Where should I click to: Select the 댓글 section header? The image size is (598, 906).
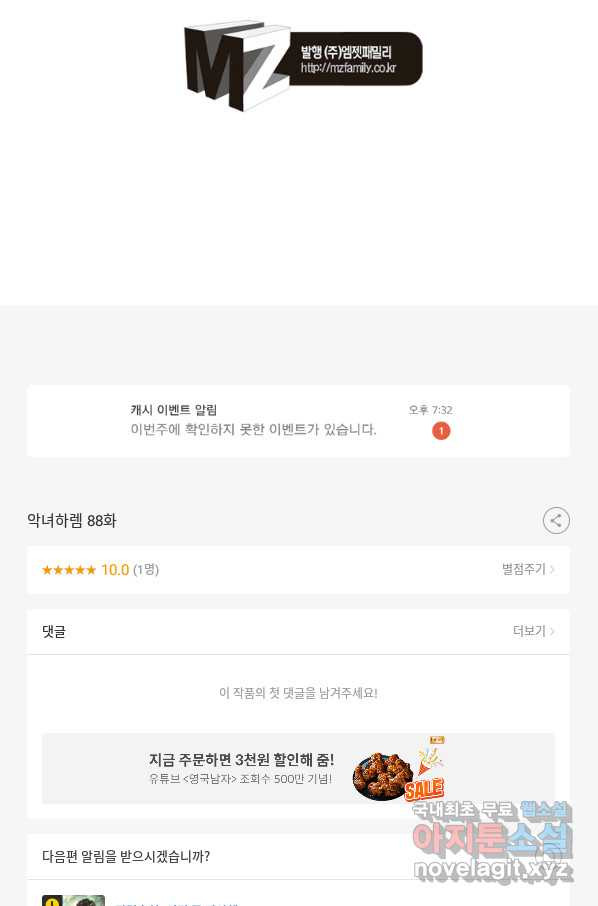(x=54, y=632)
